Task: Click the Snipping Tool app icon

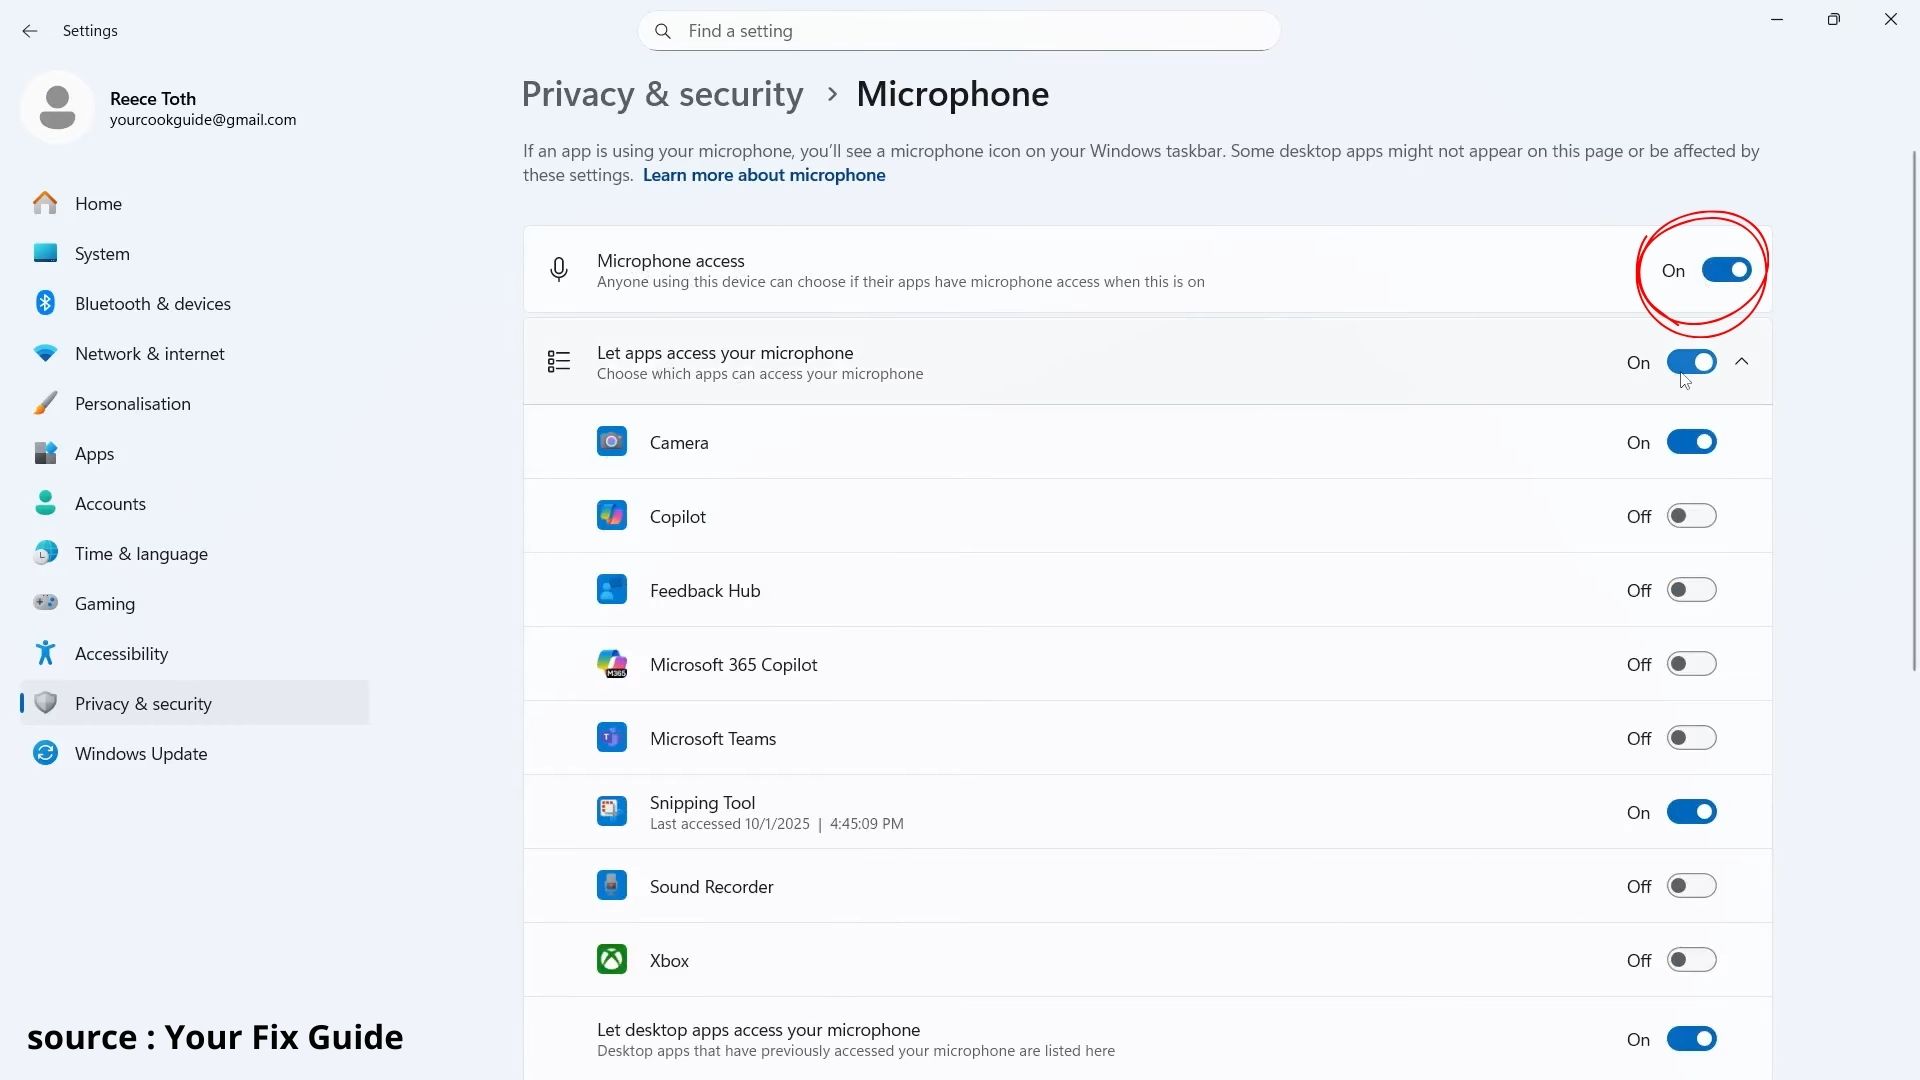Action: [612, 812]
